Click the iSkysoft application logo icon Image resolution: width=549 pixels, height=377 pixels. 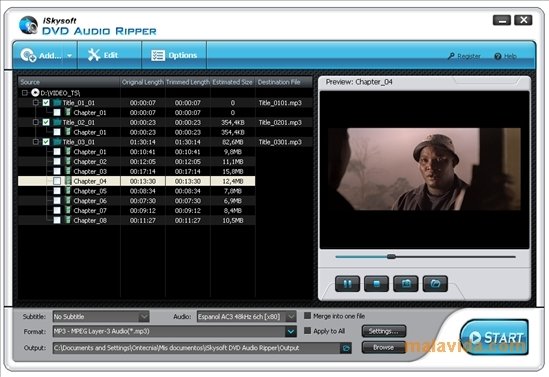coord(28,25)
